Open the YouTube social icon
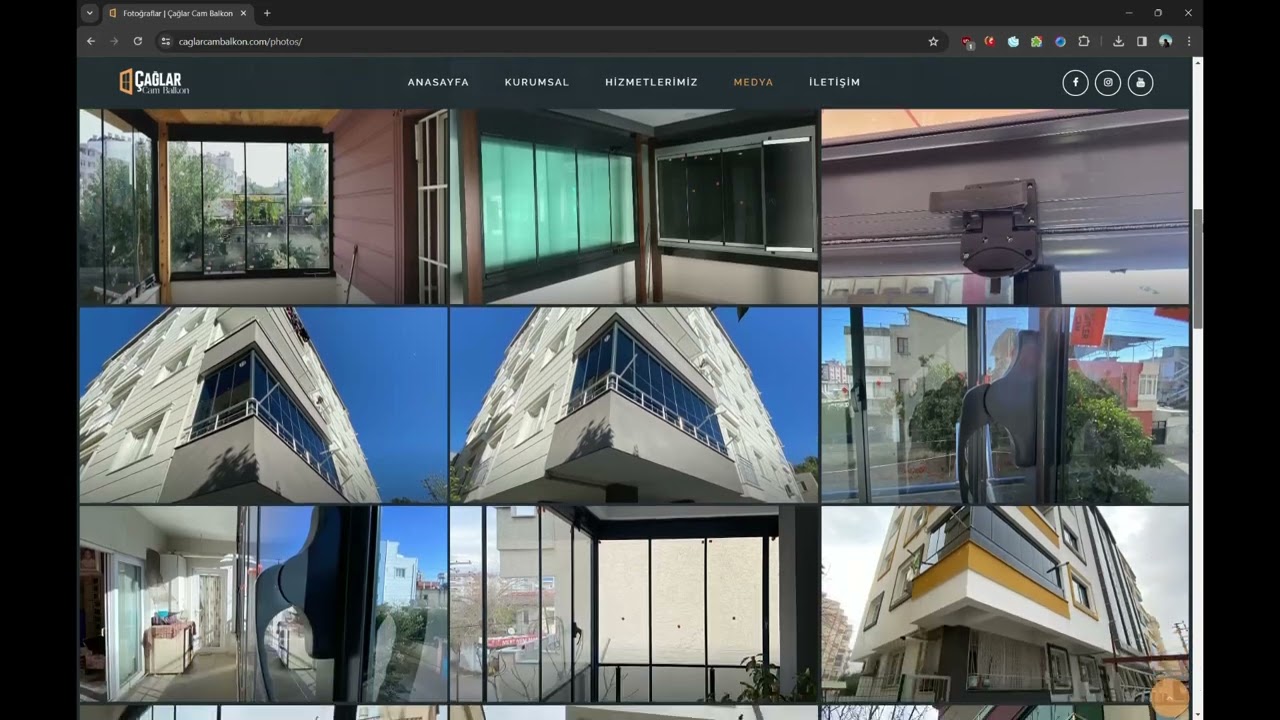 point(1140,83)
